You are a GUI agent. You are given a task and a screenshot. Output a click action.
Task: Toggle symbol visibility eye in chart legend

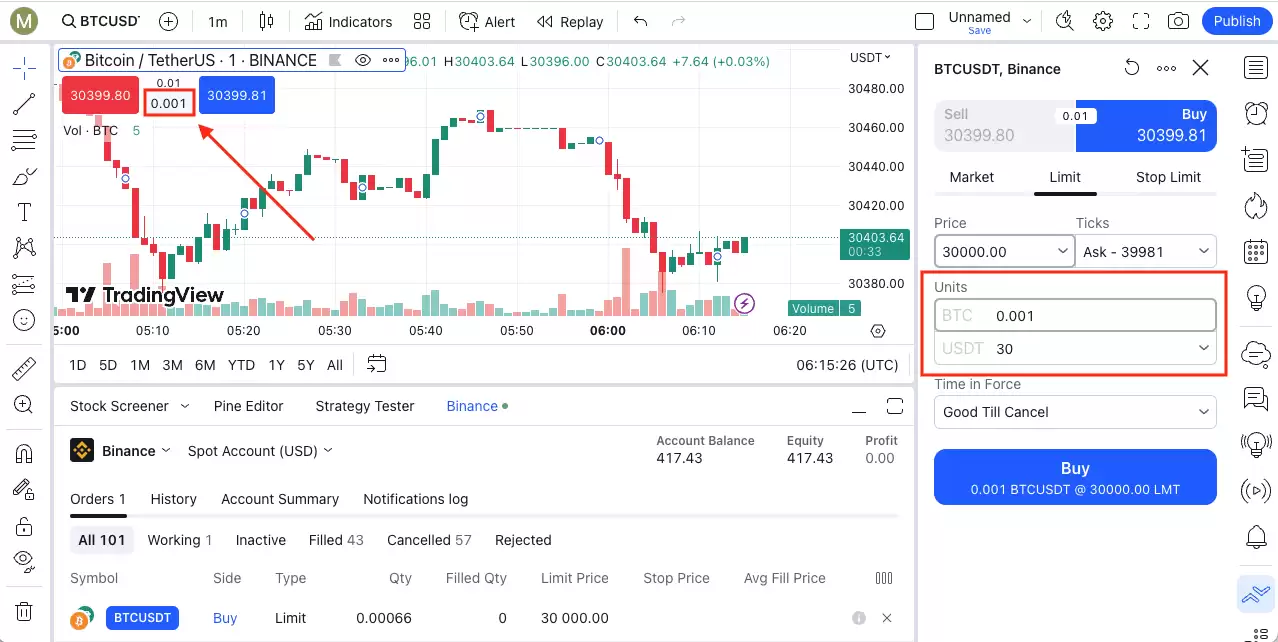tap(363, 60)
